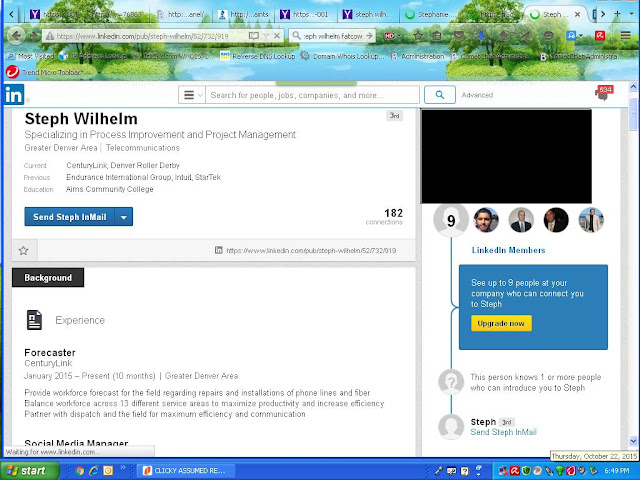The image size is (640, 480).
Task: Stop page loading with address bar X
Action: click(x=277, y=36)
